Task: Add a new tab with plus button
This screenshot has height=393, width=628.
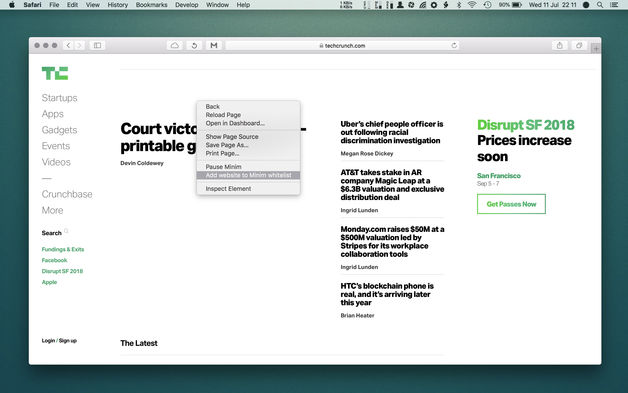Action: tap(596, 48)
